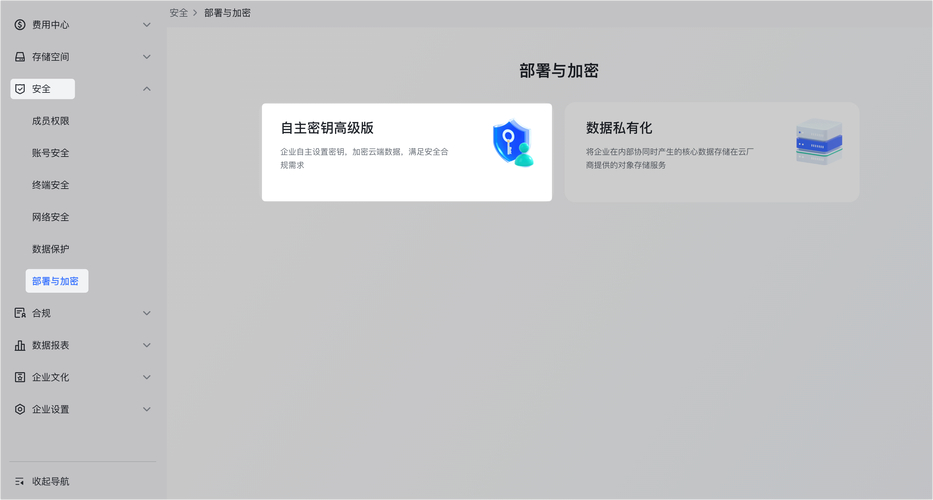933x500 pixels.
Task: Expand the 合规 chevron
Action: pos(146,313)
